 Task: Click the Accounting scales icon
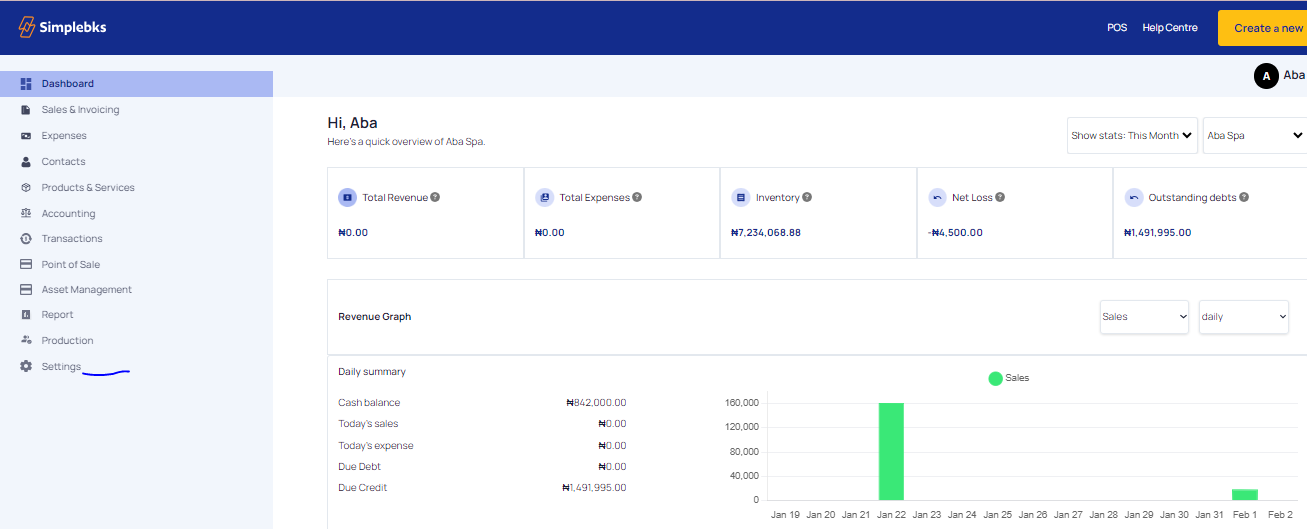tap(26, 214)
